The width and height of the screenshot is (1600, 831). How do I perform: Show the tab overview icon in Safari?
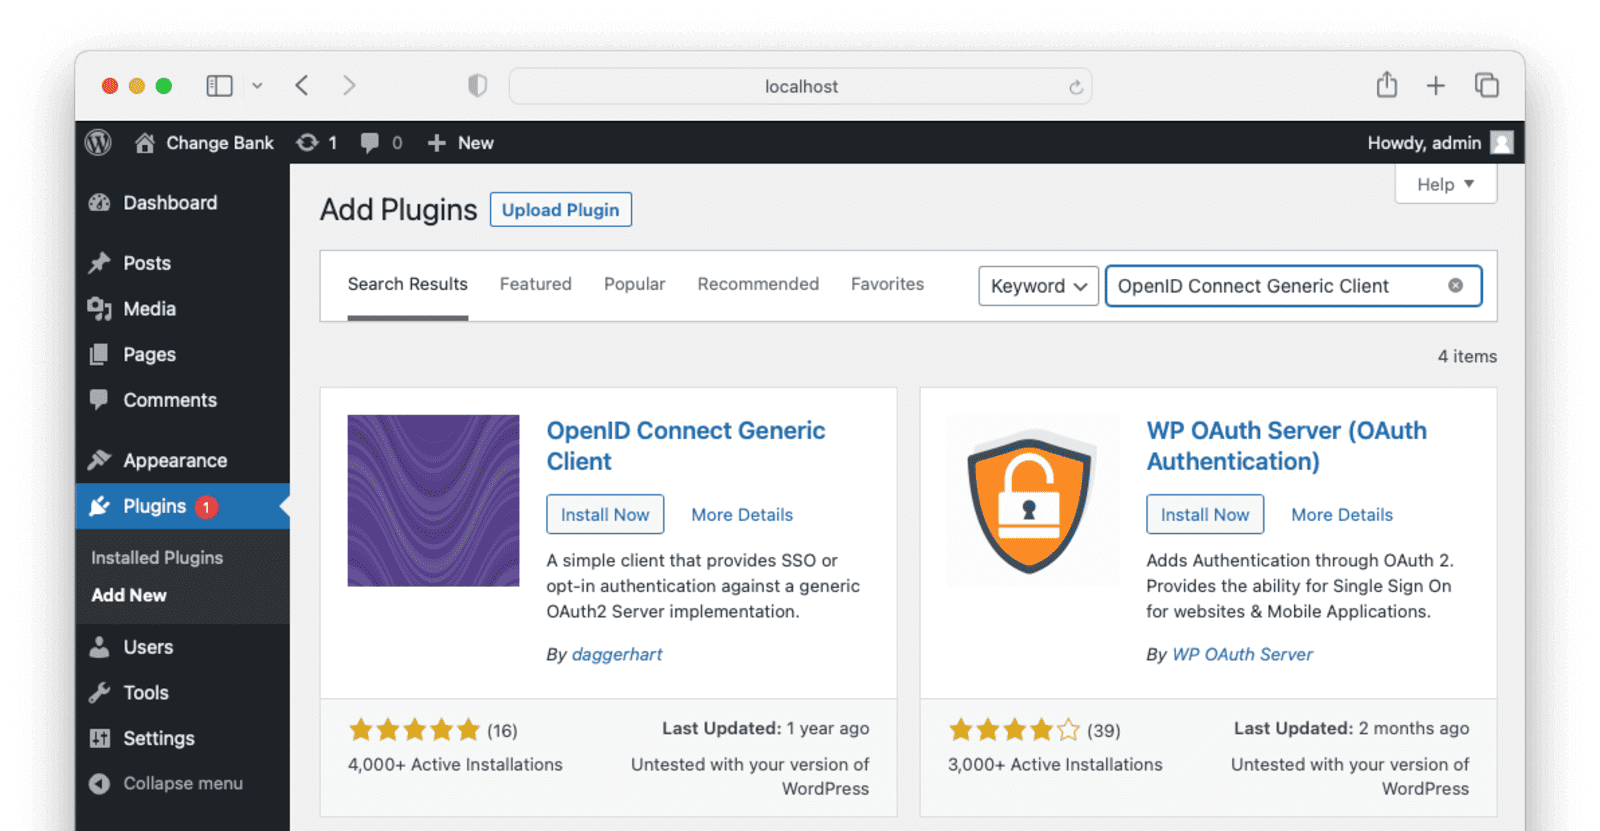pos(1487,85)
